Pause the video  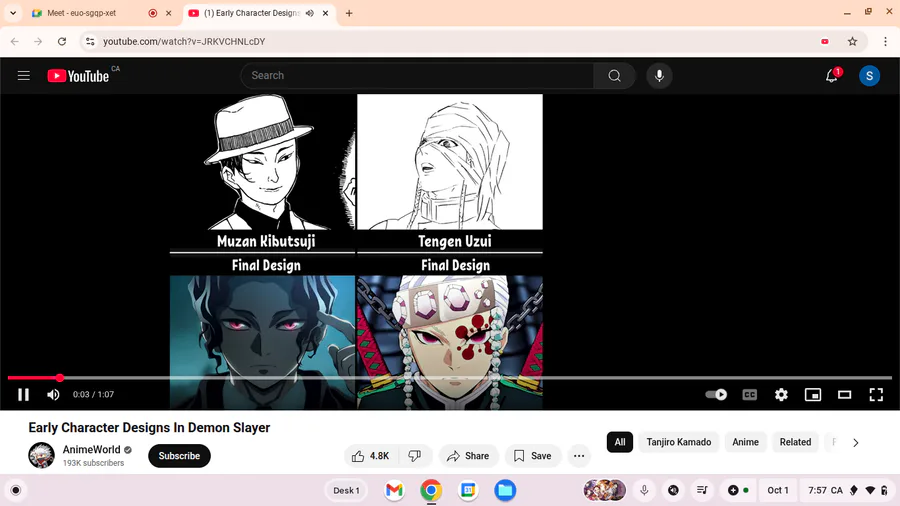pos(24,395)
